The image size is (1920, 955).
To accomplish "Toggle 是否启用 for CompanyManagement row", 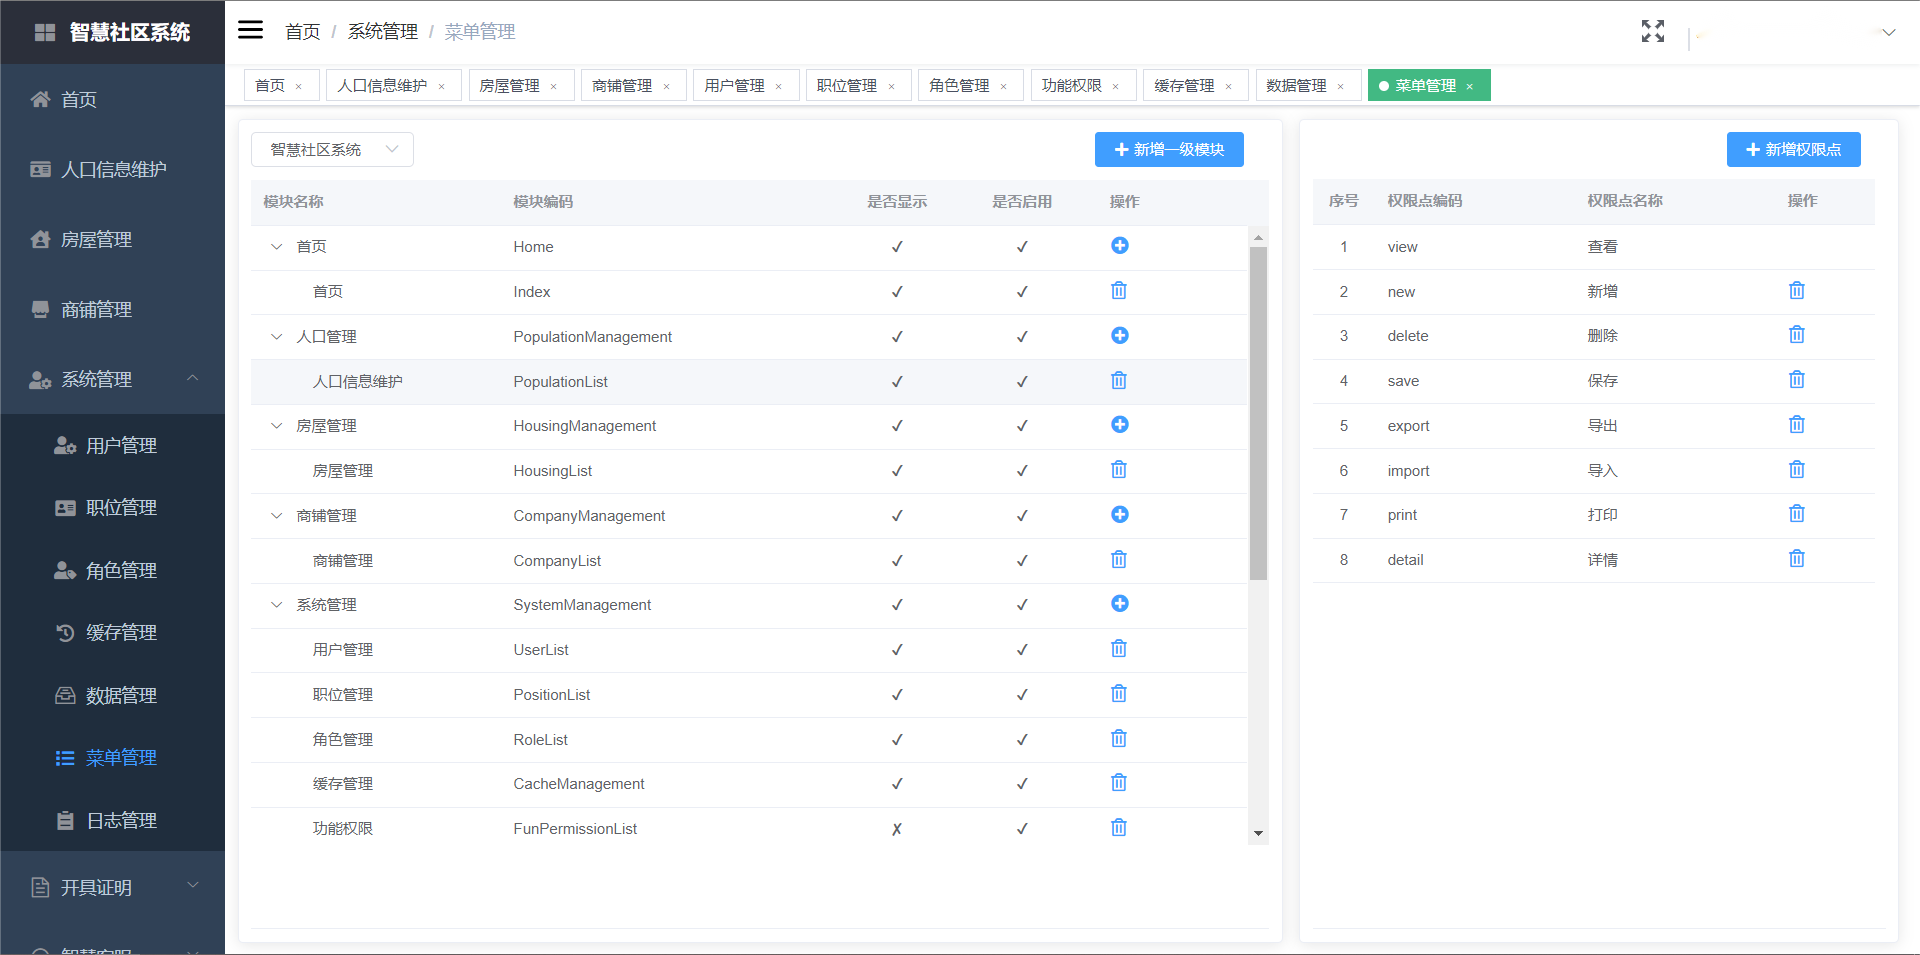I will point(1022,516).
